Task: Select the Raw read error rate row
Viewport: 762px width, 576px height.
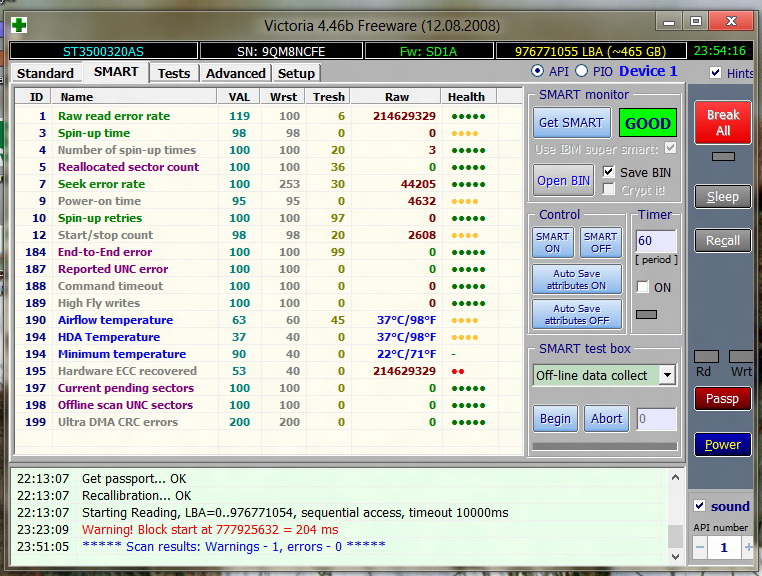Action: coord(269,116)
